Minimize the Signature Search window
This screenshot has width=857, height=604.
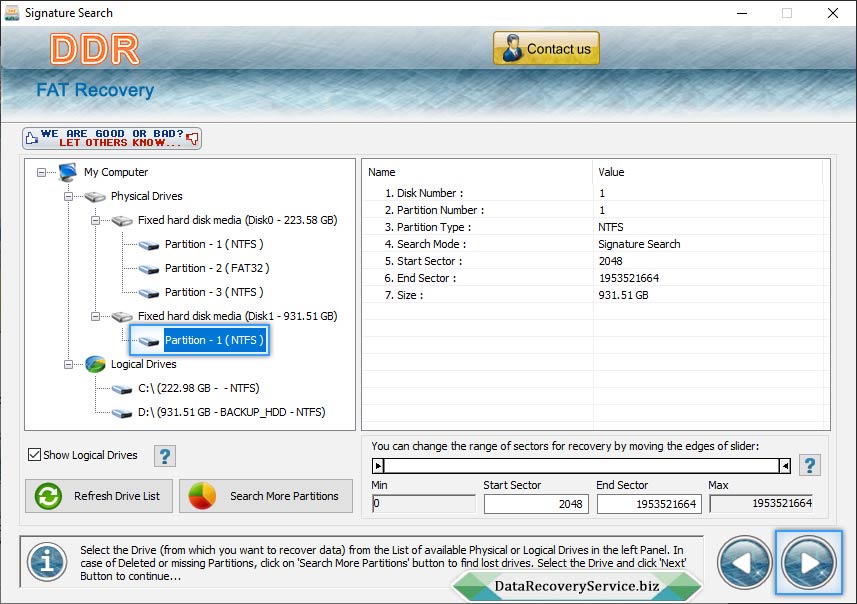click(742, 13)
